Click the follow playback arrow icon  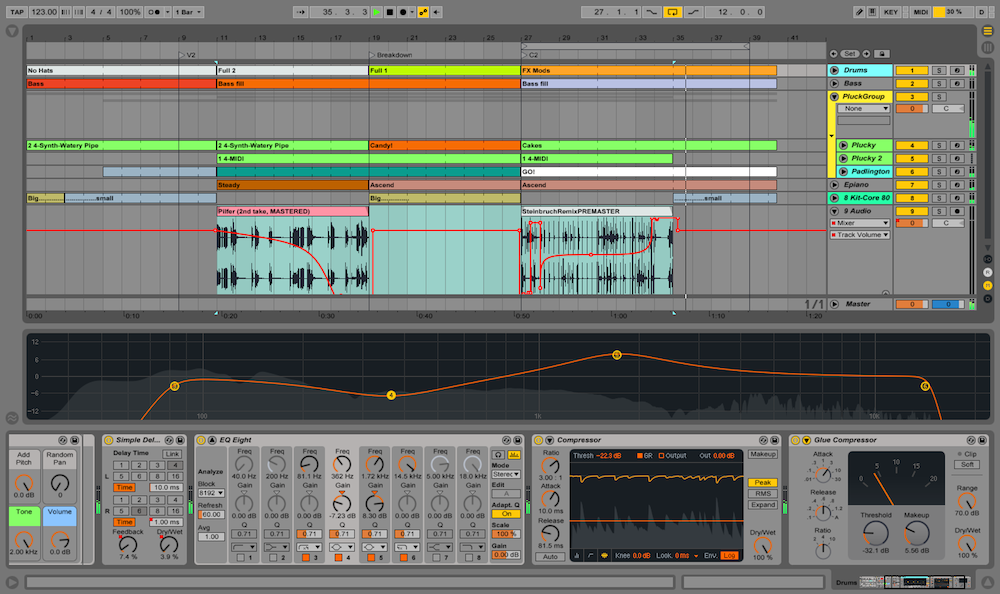(301, 12)
